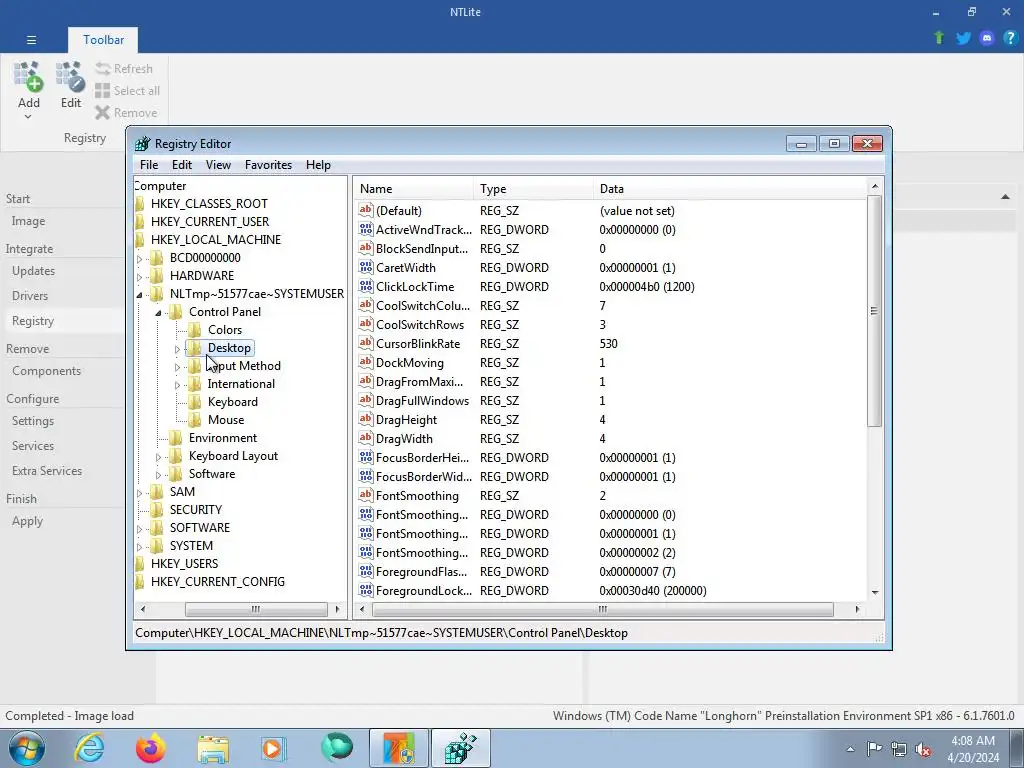Show hidden tray icons arrow

click(x=850, y=748)
